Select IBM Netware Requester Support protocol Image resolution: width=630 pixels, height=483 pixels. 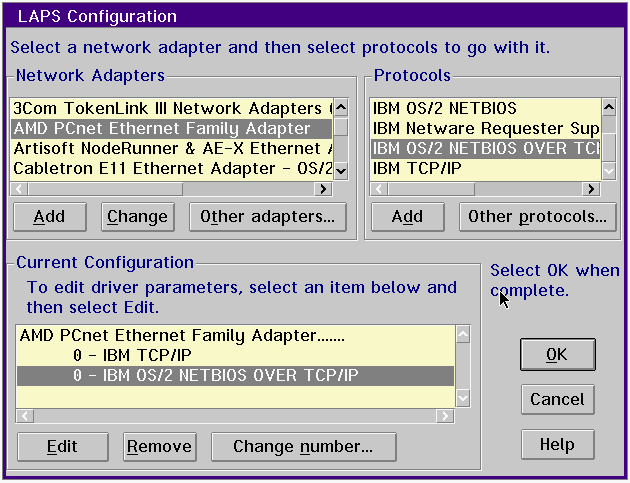[x=485, y=129]
